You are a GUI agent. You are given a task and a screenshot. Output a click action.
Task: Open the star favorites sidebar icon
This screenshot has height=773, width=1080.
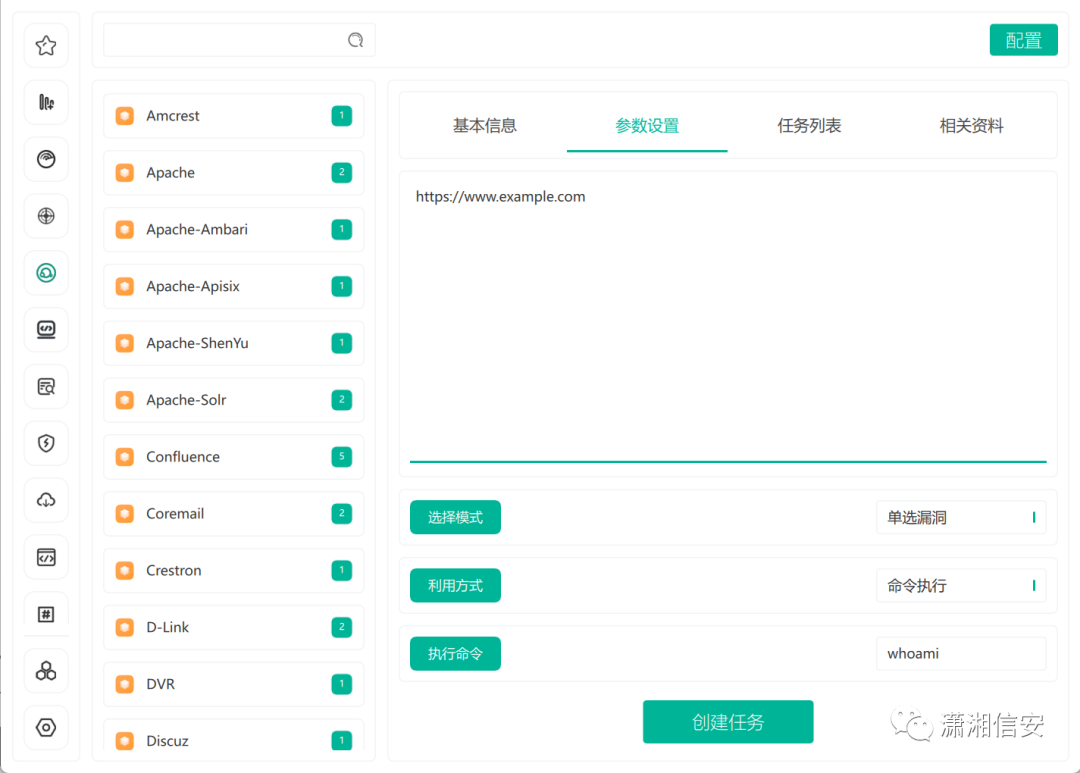[46, 45]
